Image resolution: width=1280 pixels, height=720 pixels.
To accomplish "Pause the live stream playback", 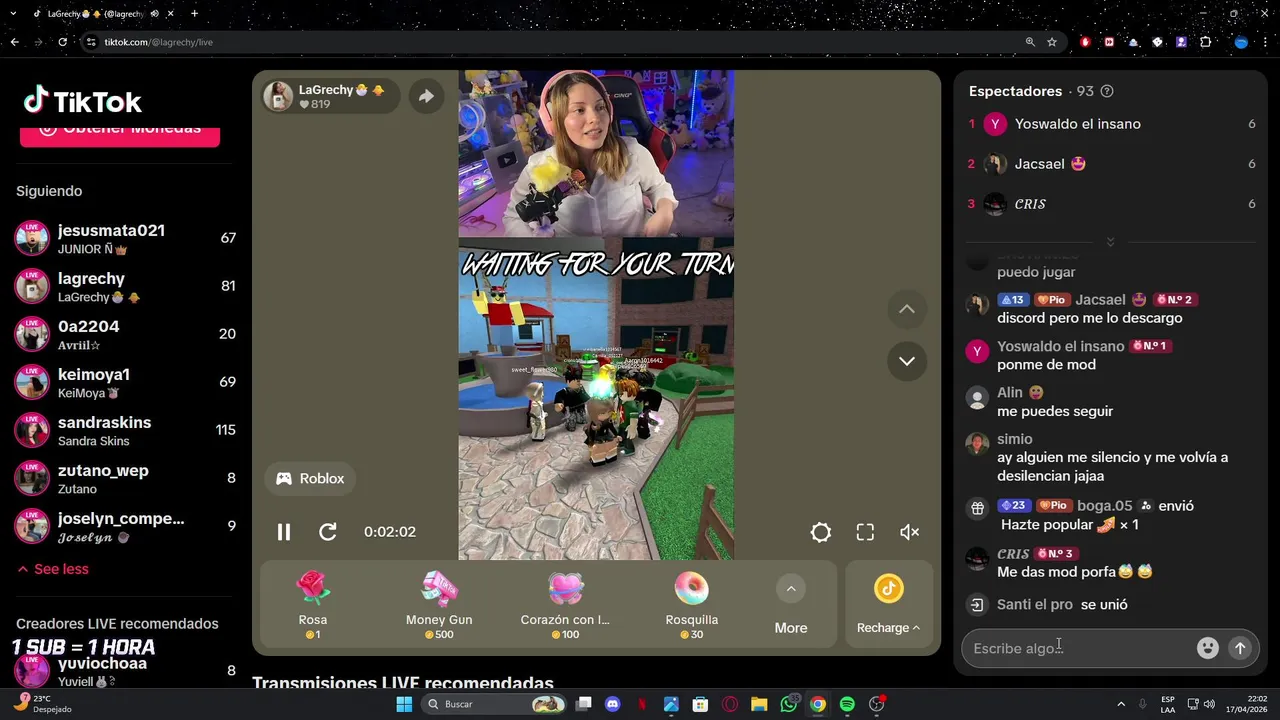I will tap(284, 532).
